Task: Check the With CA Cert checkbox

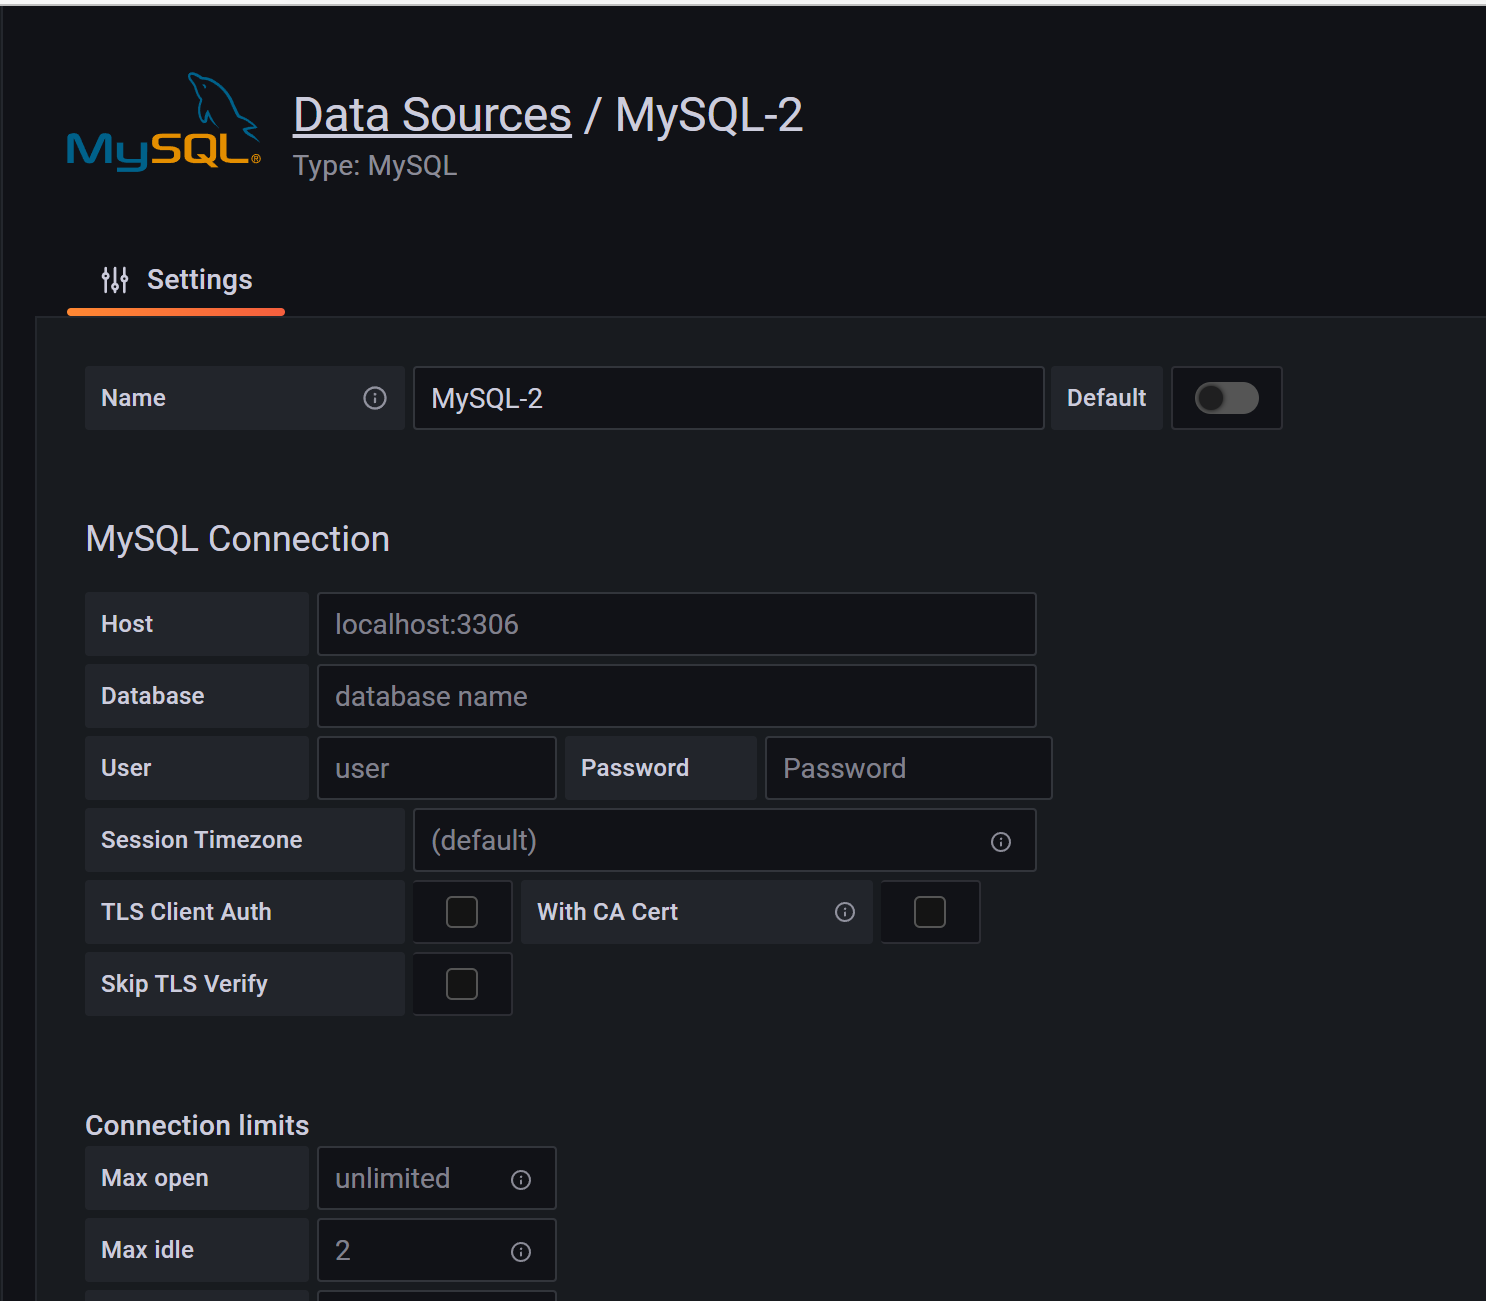Action: point(929,912)
